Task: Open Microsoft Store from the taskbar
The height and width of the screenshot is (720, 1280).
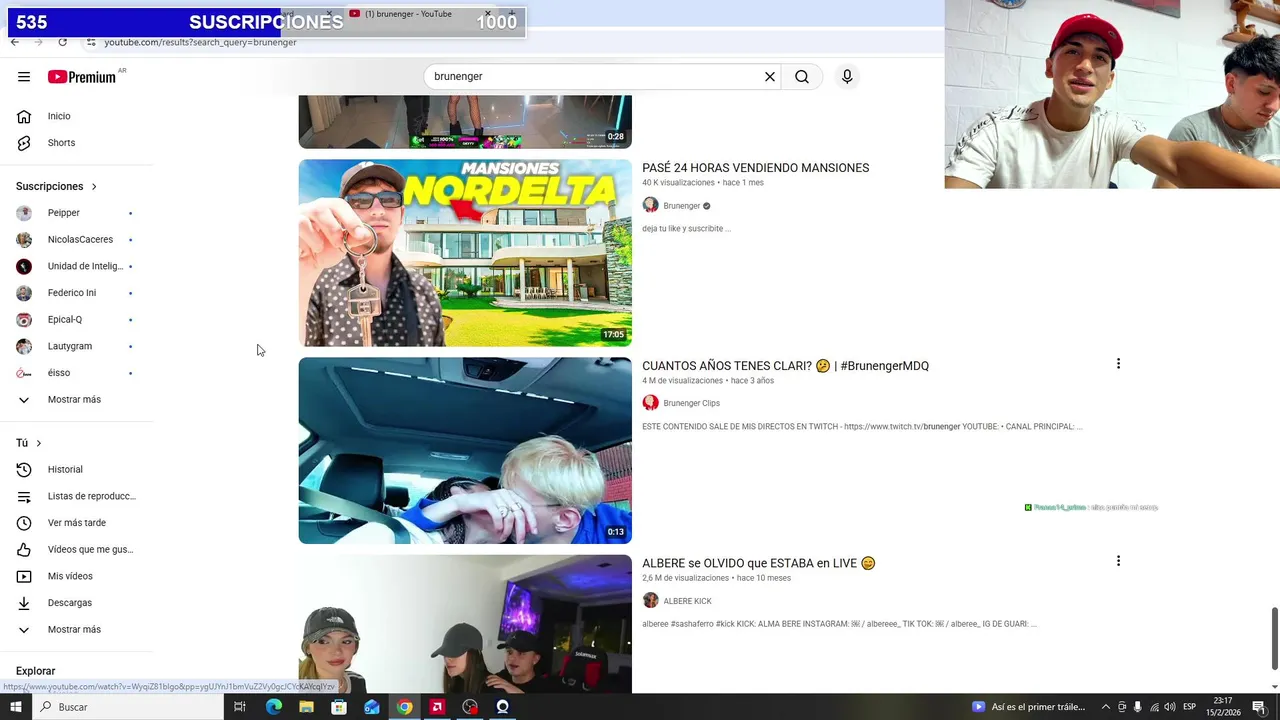Action: click(339, 707)
